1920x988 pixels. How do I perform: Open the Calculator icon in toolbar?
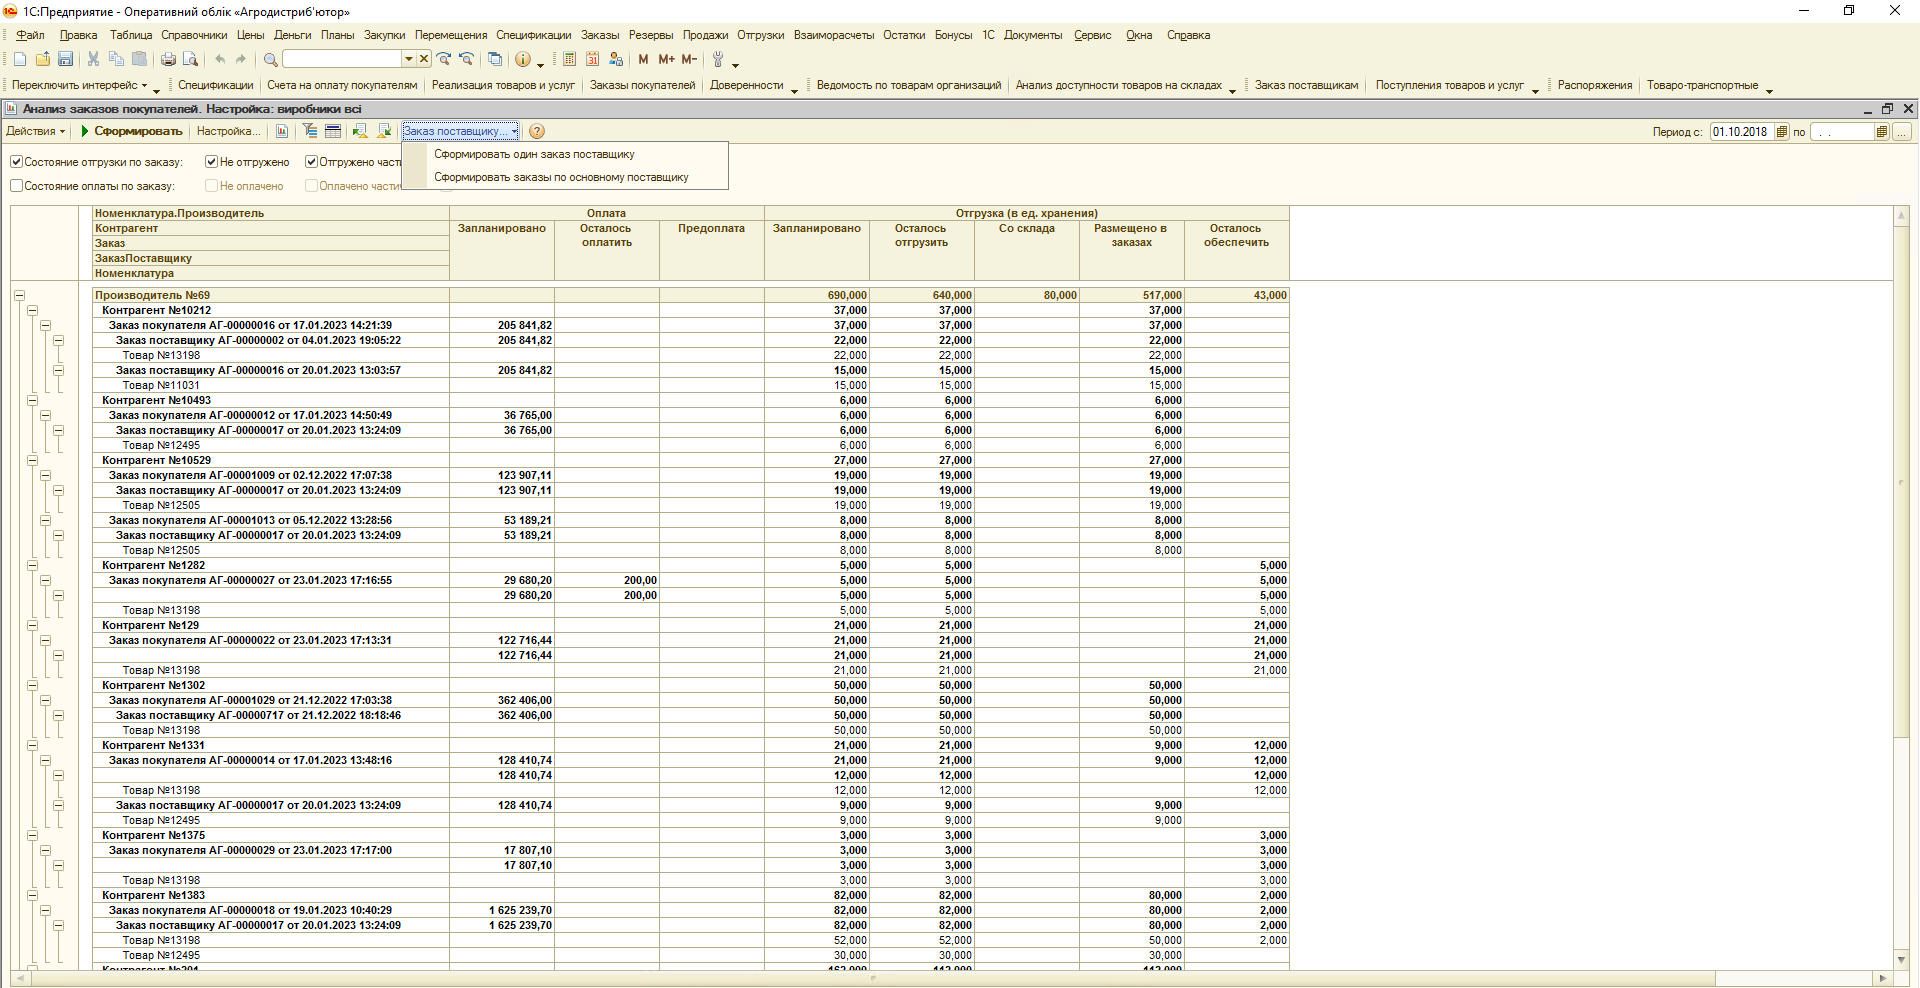coord(569,60)
